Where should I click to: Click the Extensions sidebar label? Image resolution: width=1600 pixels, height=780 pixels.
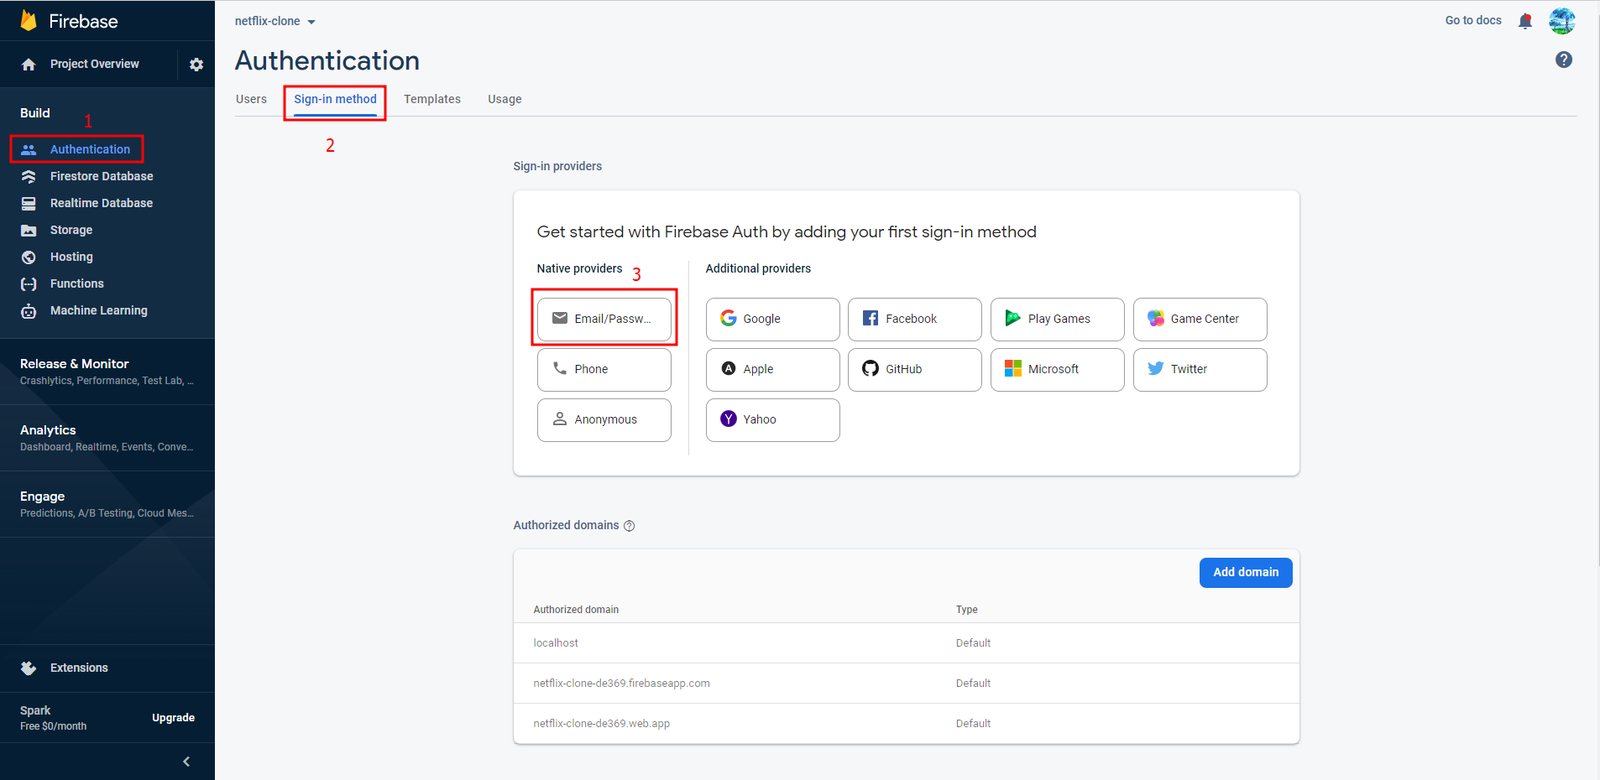tap(79, 668)
